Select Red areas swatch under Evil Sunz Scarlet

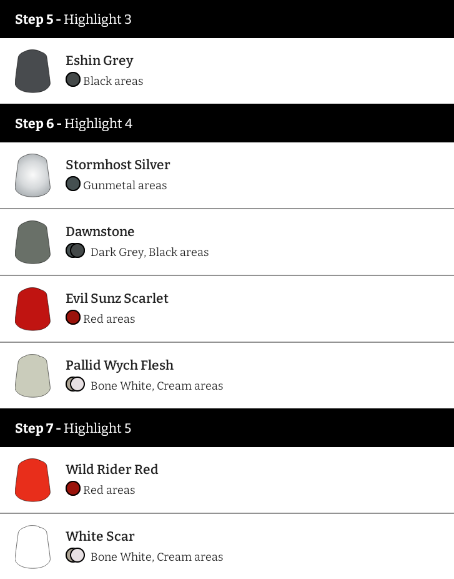[73, 318]
